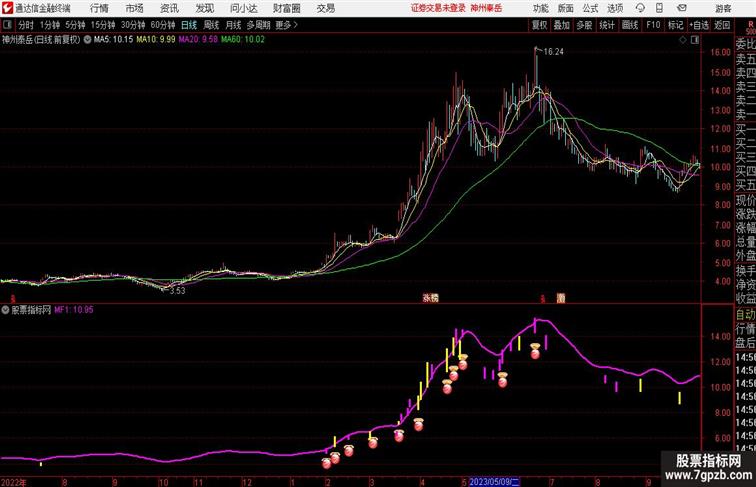Click the 涨榜 marker below the price chart
The height and width of the screenshot is (487, 756).
click(x=431, y=298)
